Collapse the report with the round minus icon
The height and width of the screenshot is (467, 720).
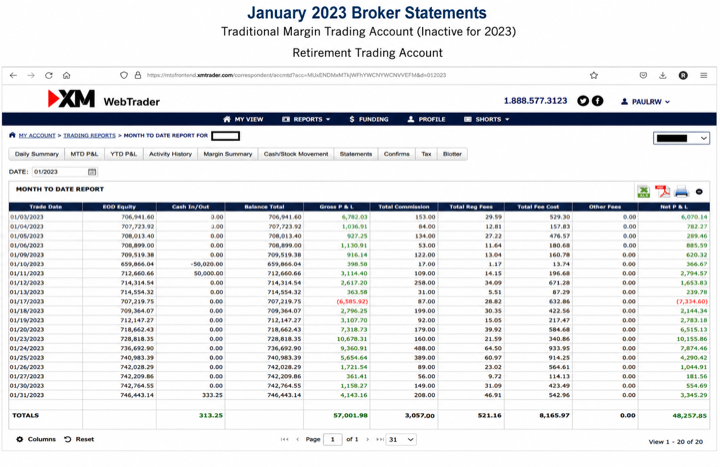click(699, 192)
